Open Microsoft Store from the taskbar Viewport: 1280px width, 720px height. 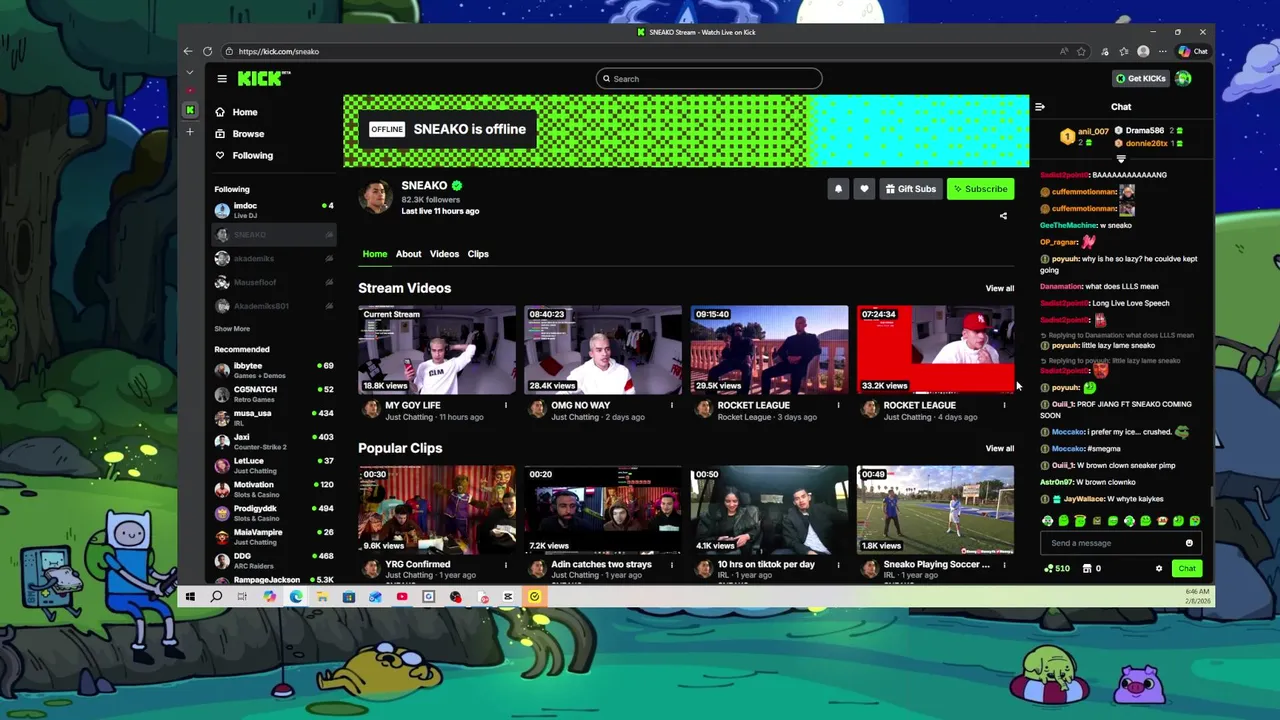click(x=348, y=597)
